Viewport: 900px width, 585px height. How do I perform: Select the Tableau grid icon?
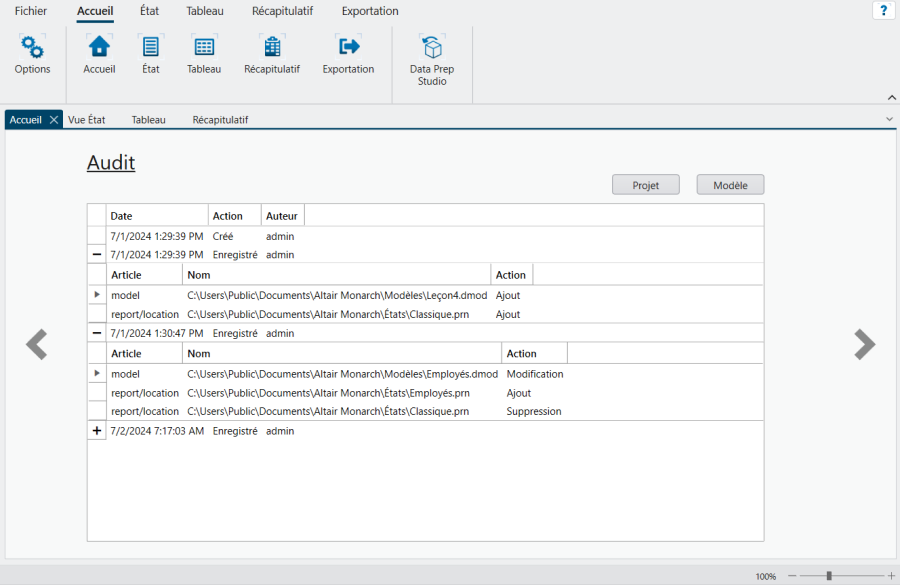click(x=204, y=47)
